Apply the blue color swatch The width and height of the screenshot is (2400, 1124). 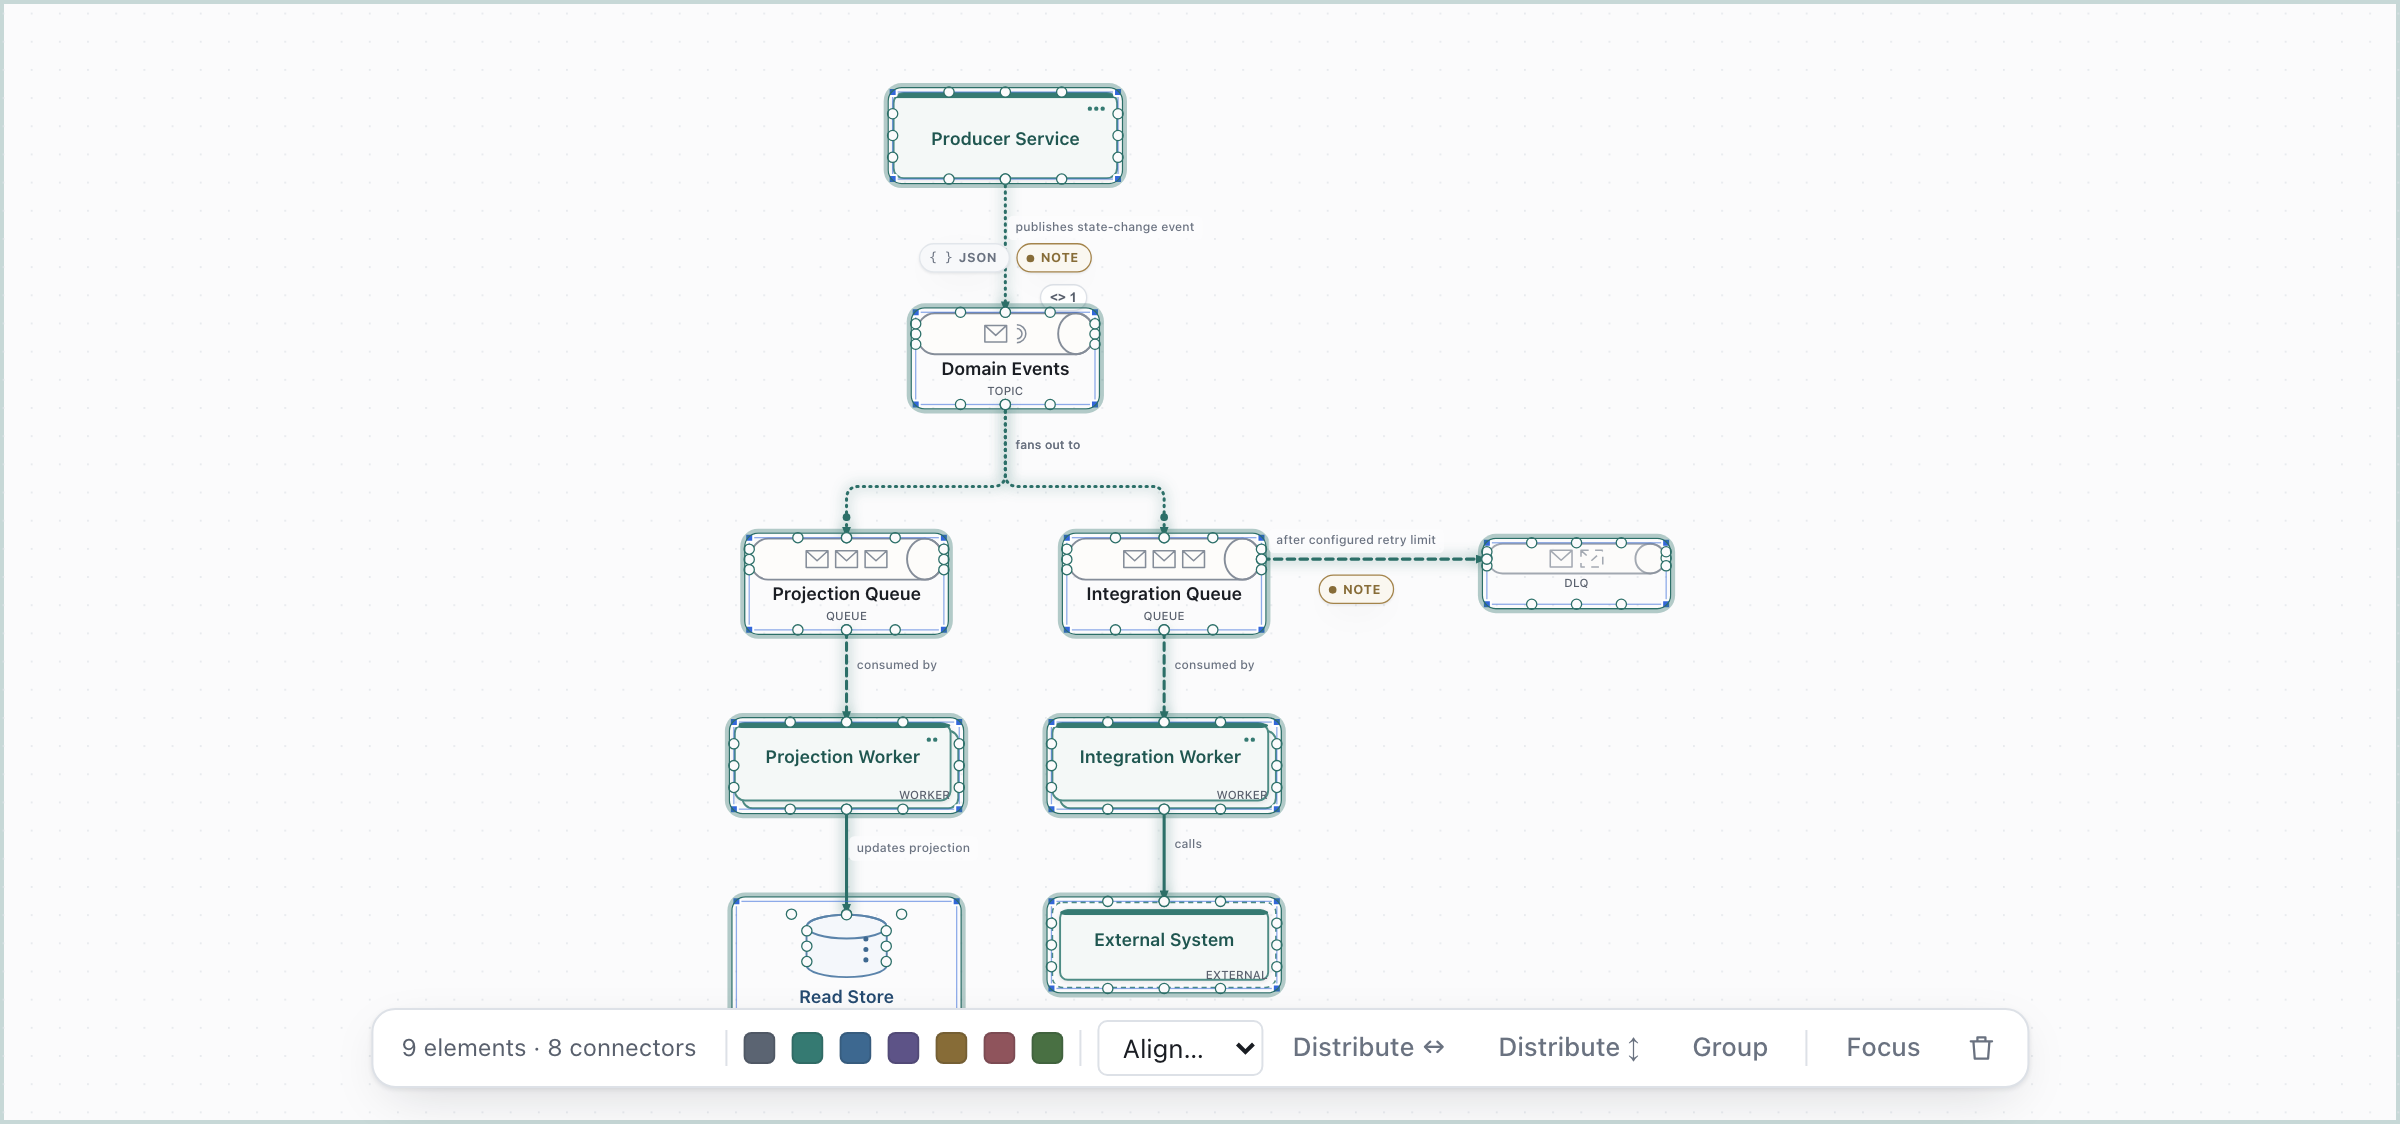pyautogui.click(x=855, y=1048)
